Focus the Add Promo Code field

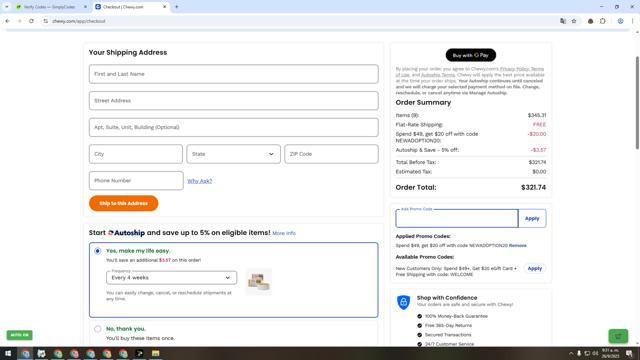(x=457, y=218)
